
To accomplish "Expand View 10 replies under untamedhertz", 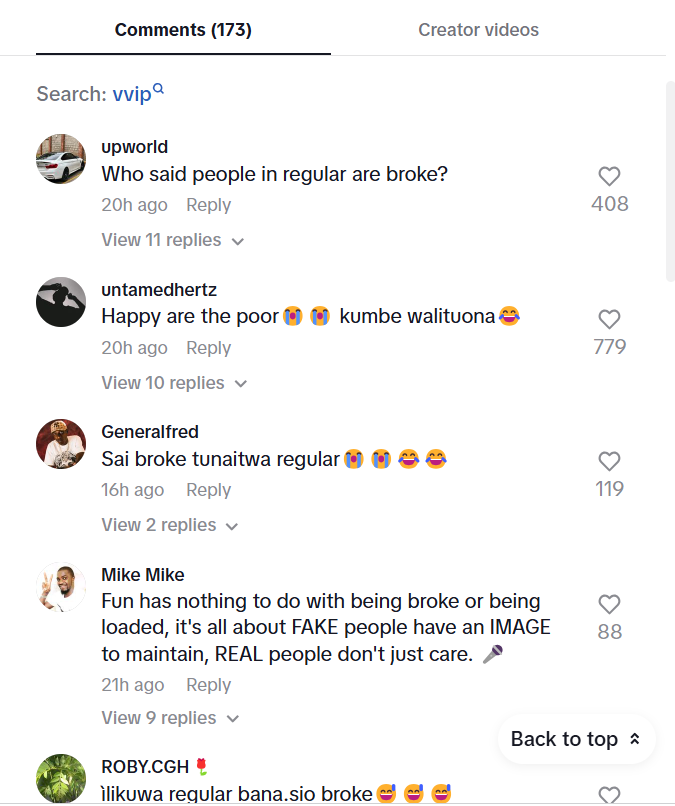I will click(174, 383).
